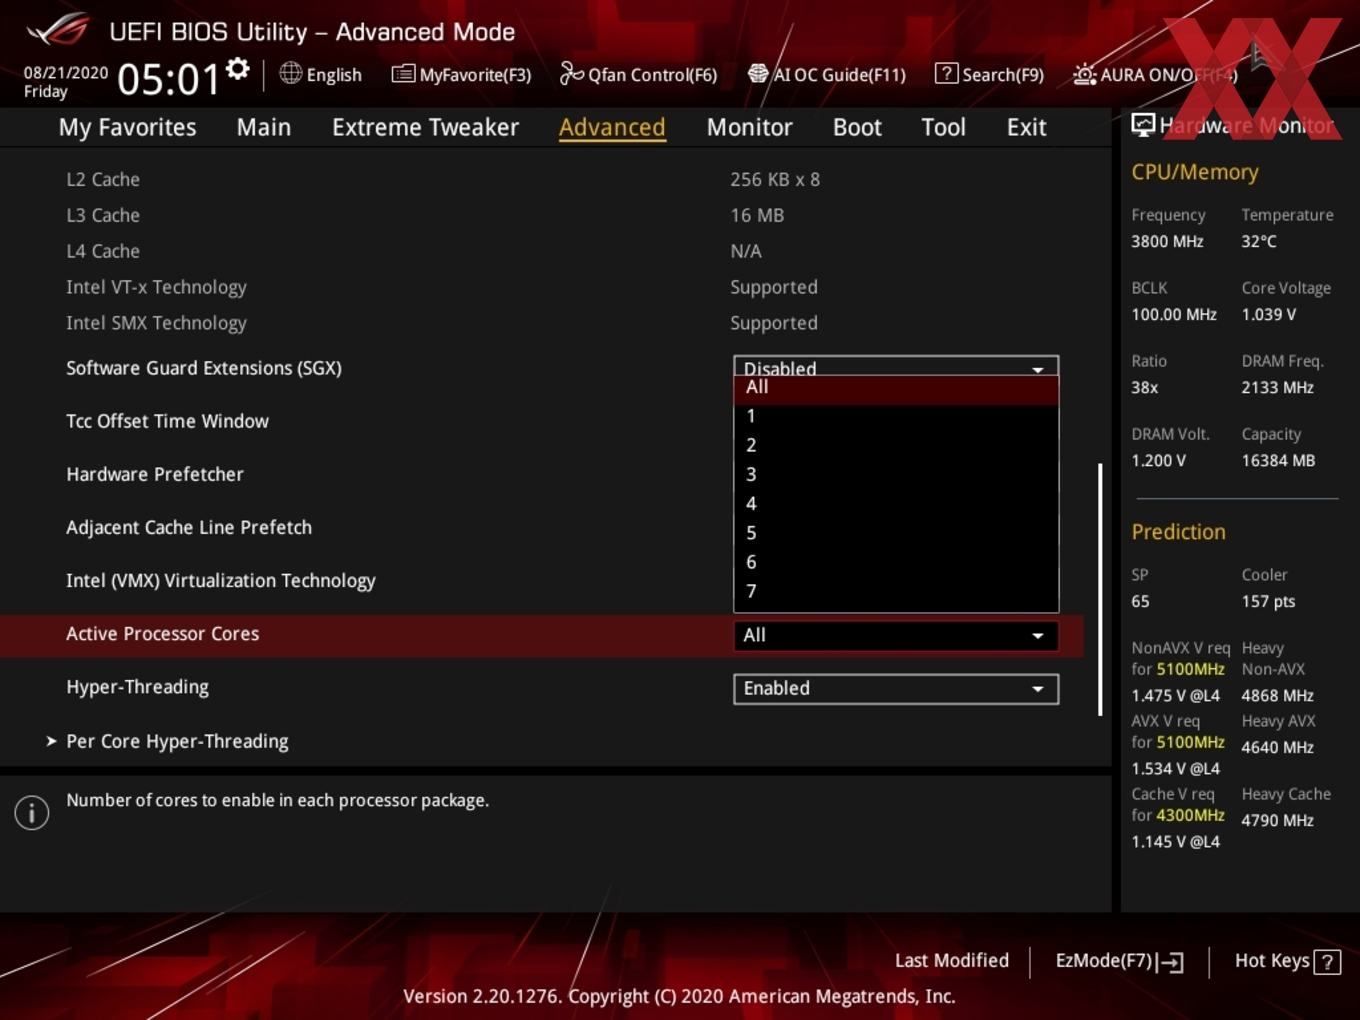Switch to the Main tab
The width and height of the screenshot is (1360, 1020).
click(264, 127)
